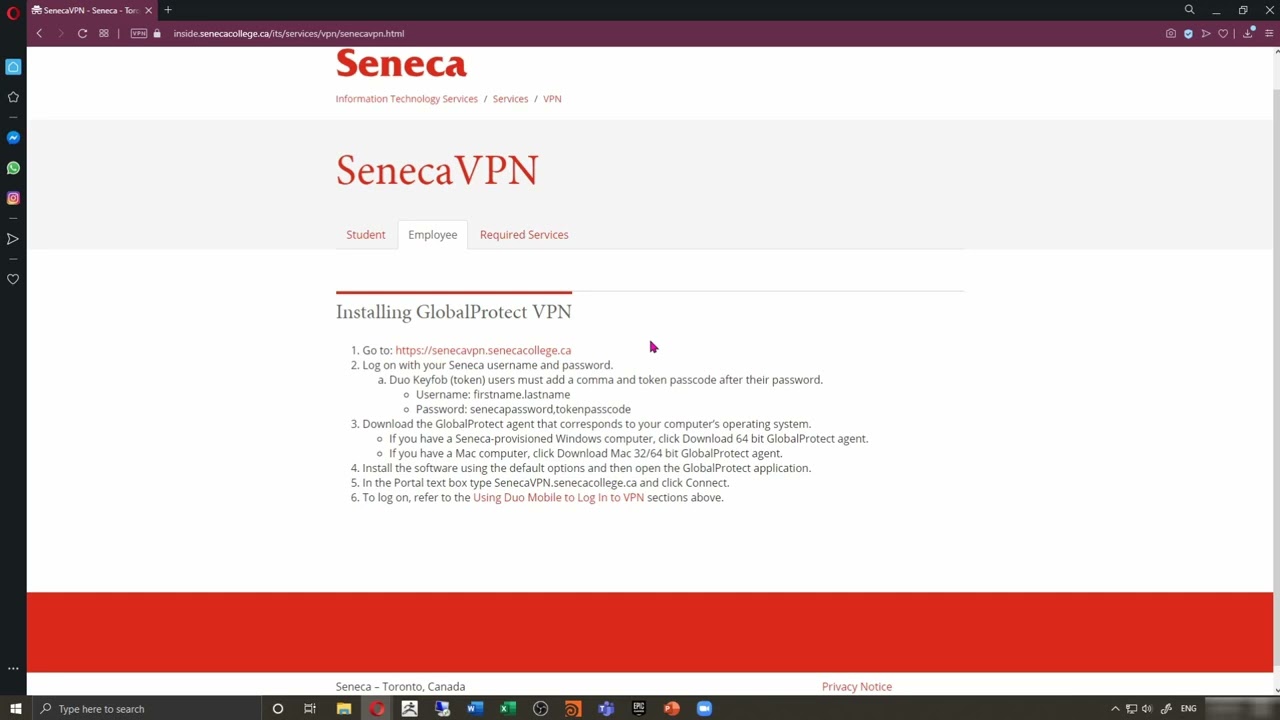Open a new tab with plus button
Viewport: 1280px width, 720px height.
point(168,10)
